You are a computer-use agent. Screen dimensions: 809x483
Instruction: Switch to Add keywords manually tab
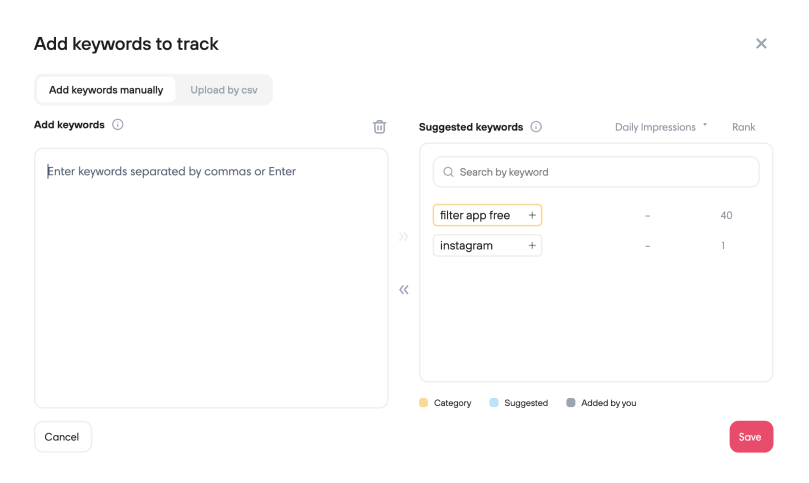point(106,90)
